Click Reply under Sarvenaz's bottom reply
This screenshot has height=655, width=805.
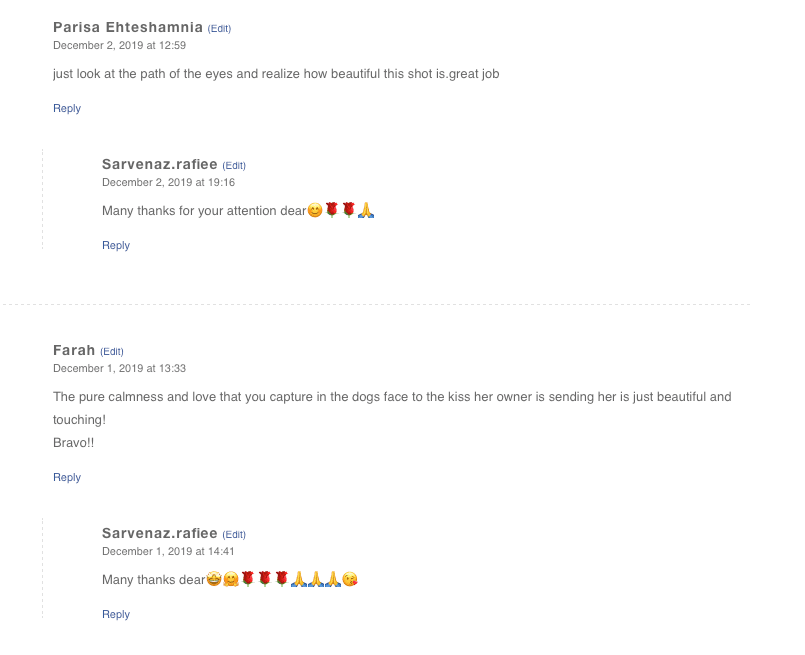point(115,614)
